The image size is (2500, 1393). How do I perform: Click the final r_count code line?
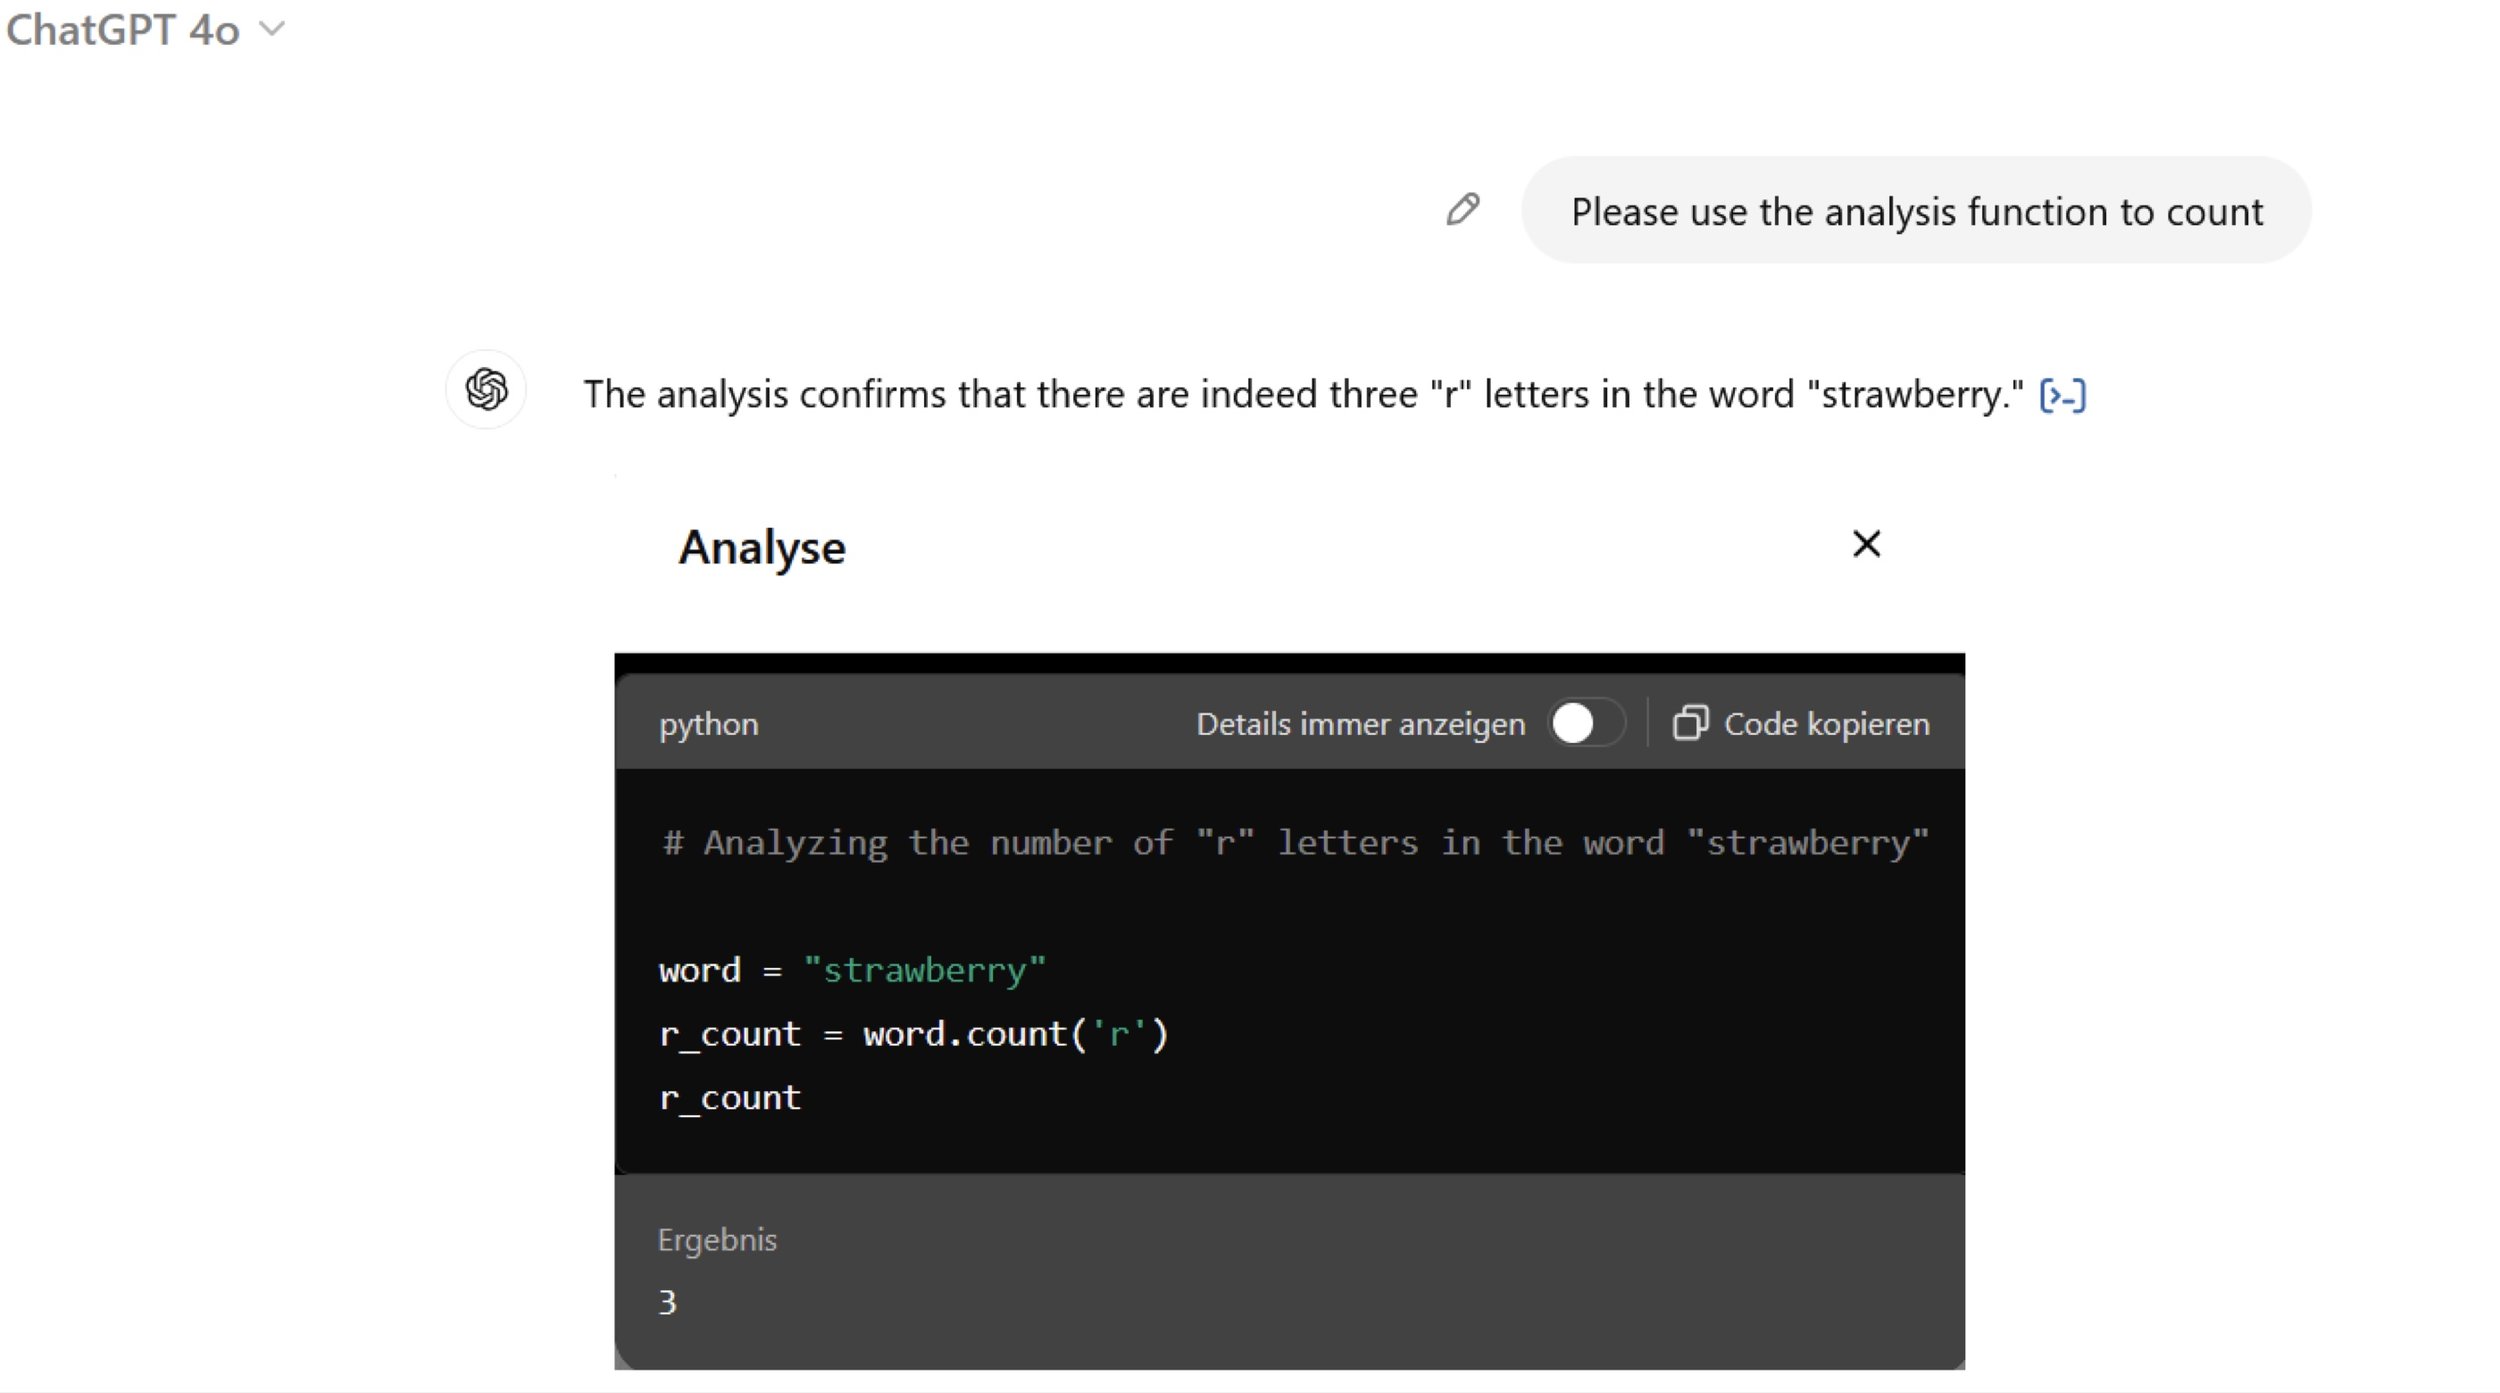[730, 1098]
